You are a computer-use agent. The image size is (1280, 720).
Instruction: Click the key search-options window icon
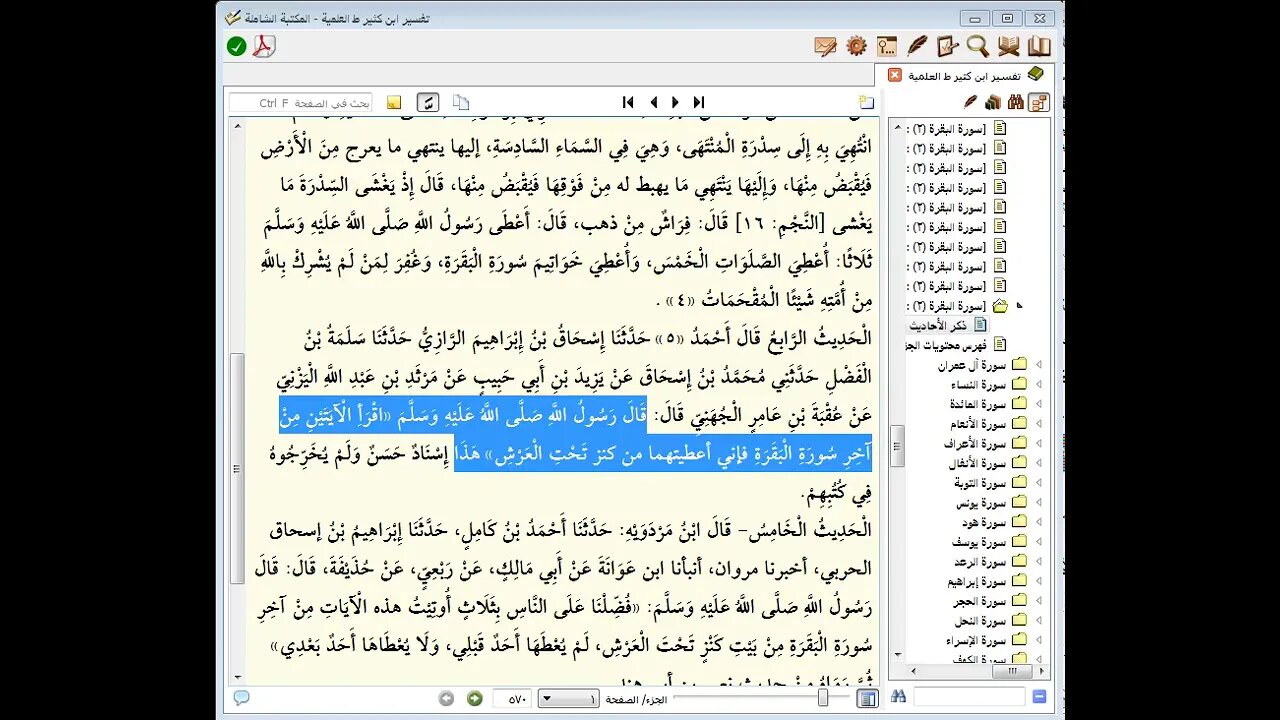[x=886, y=46]
